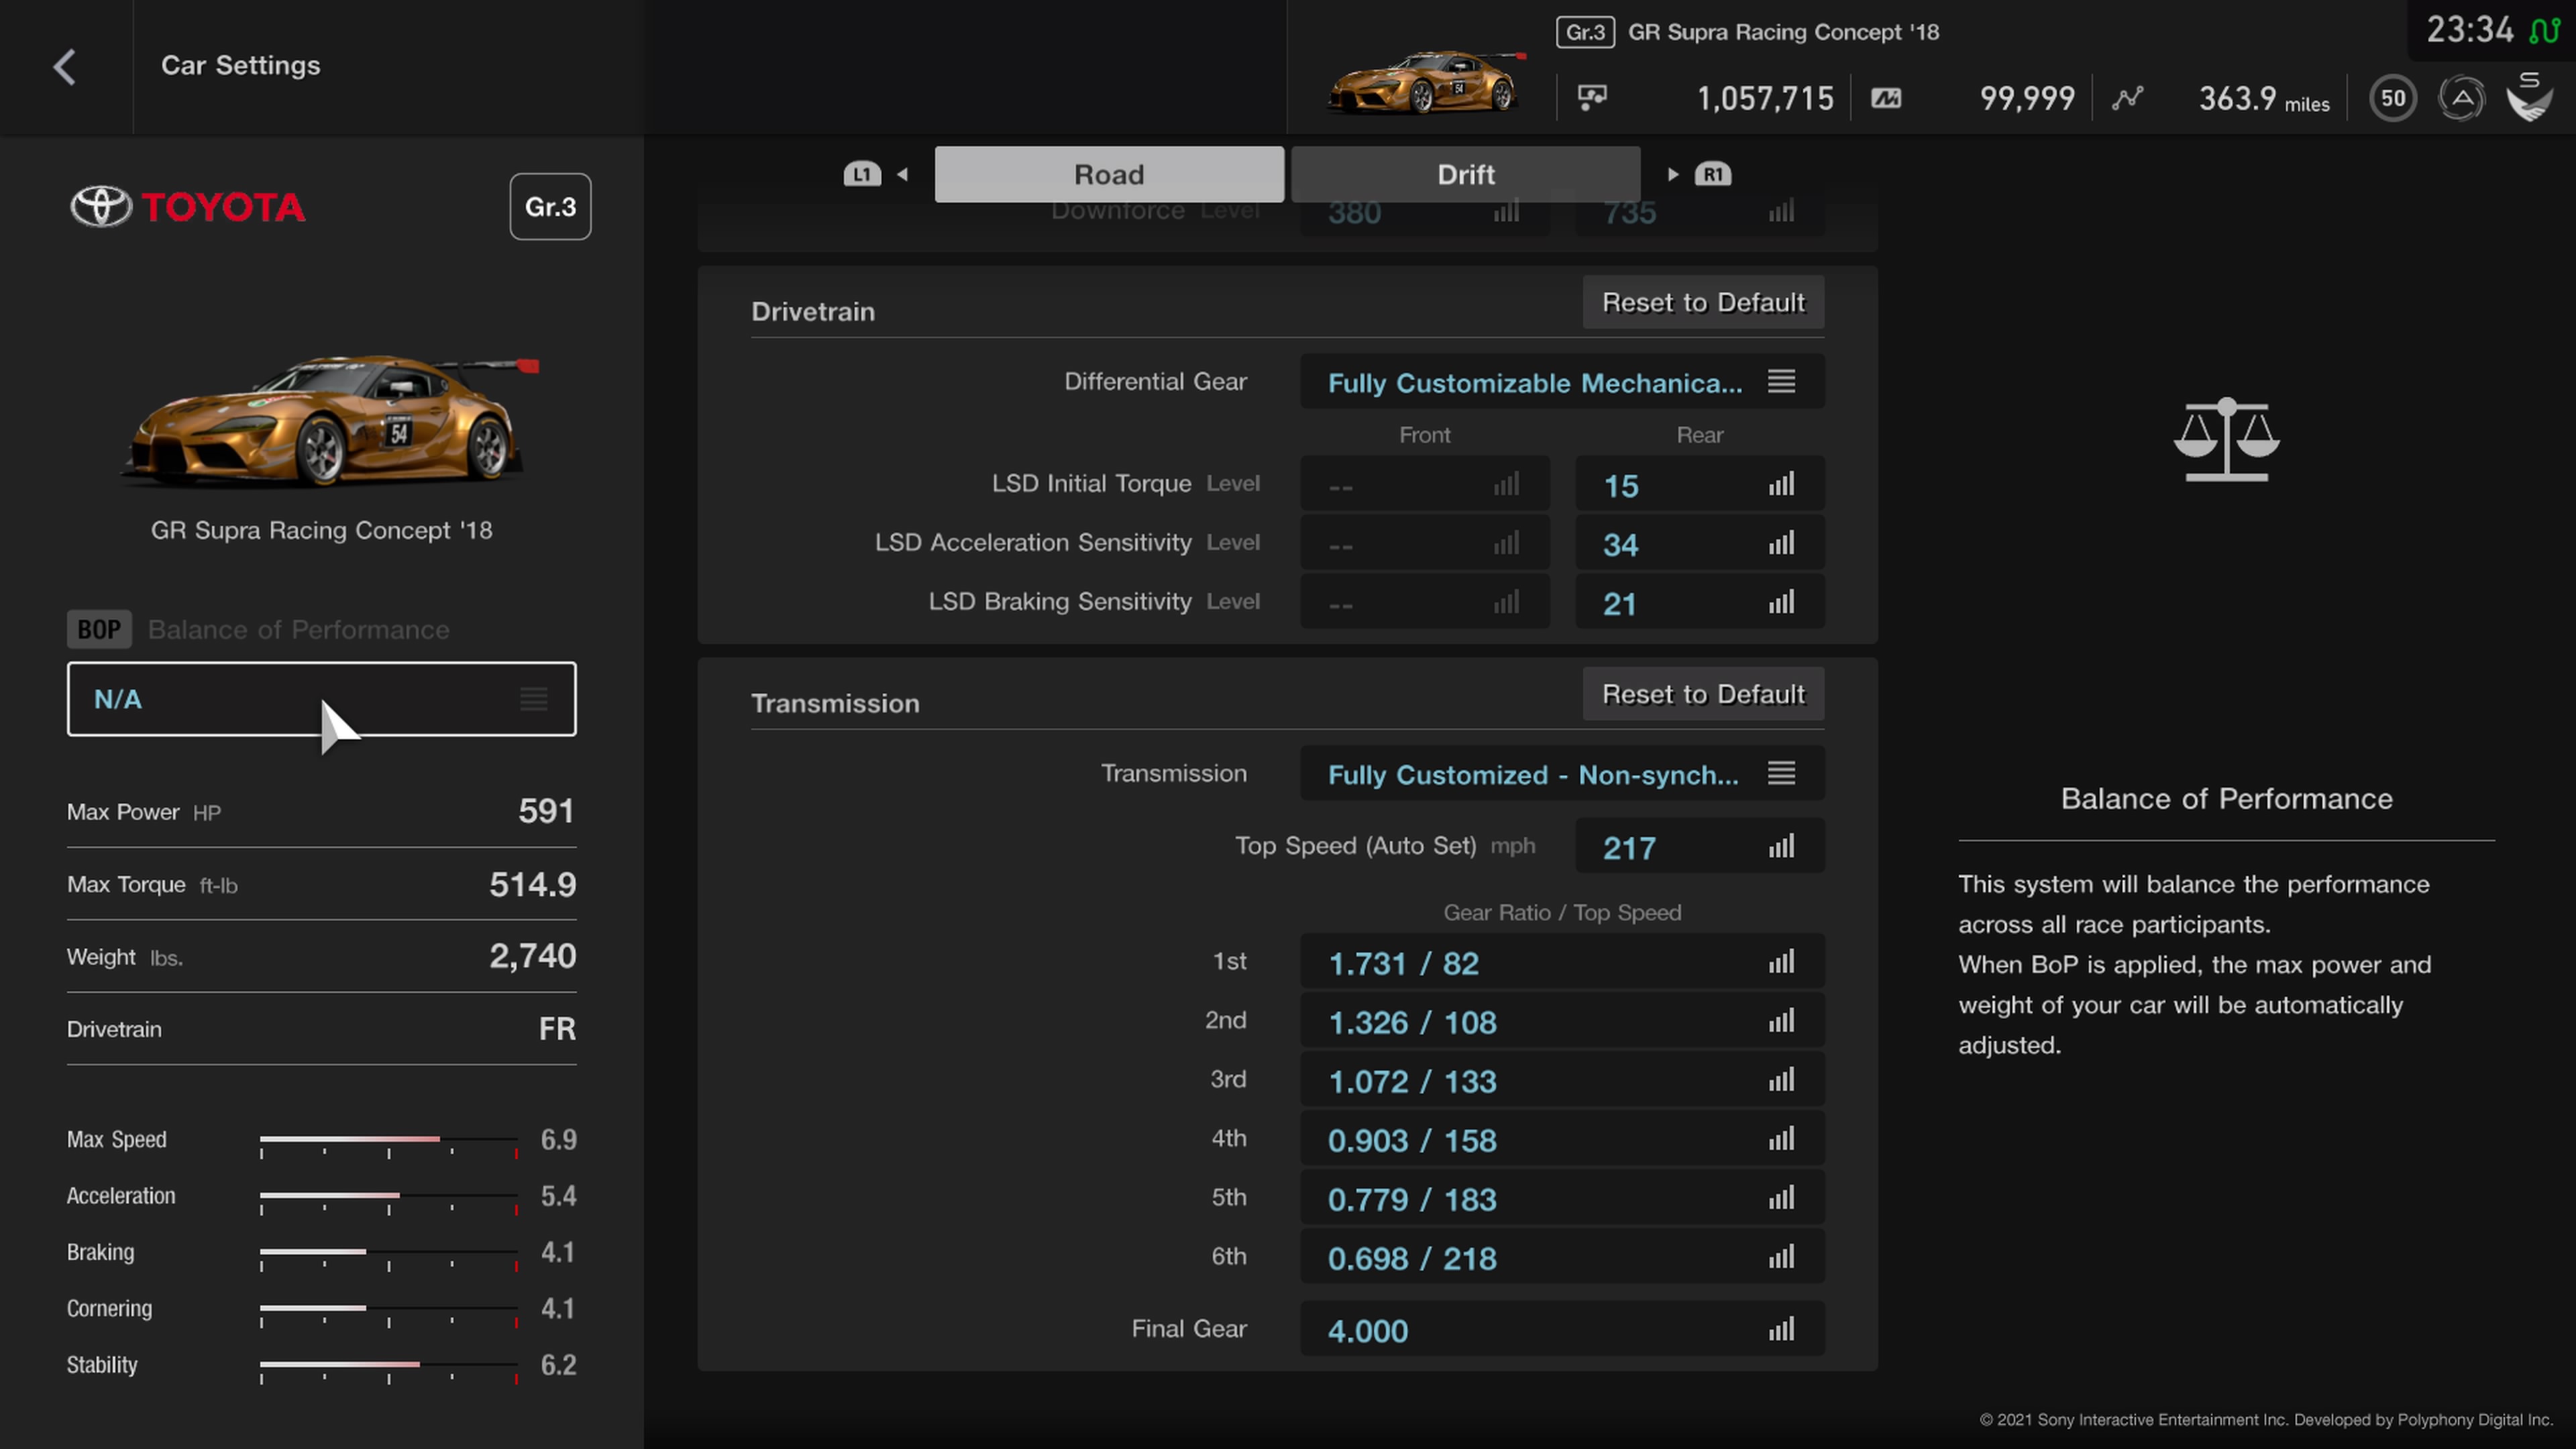
Task: Click the balance scales icon
Action: click(x=2227, y=439)
